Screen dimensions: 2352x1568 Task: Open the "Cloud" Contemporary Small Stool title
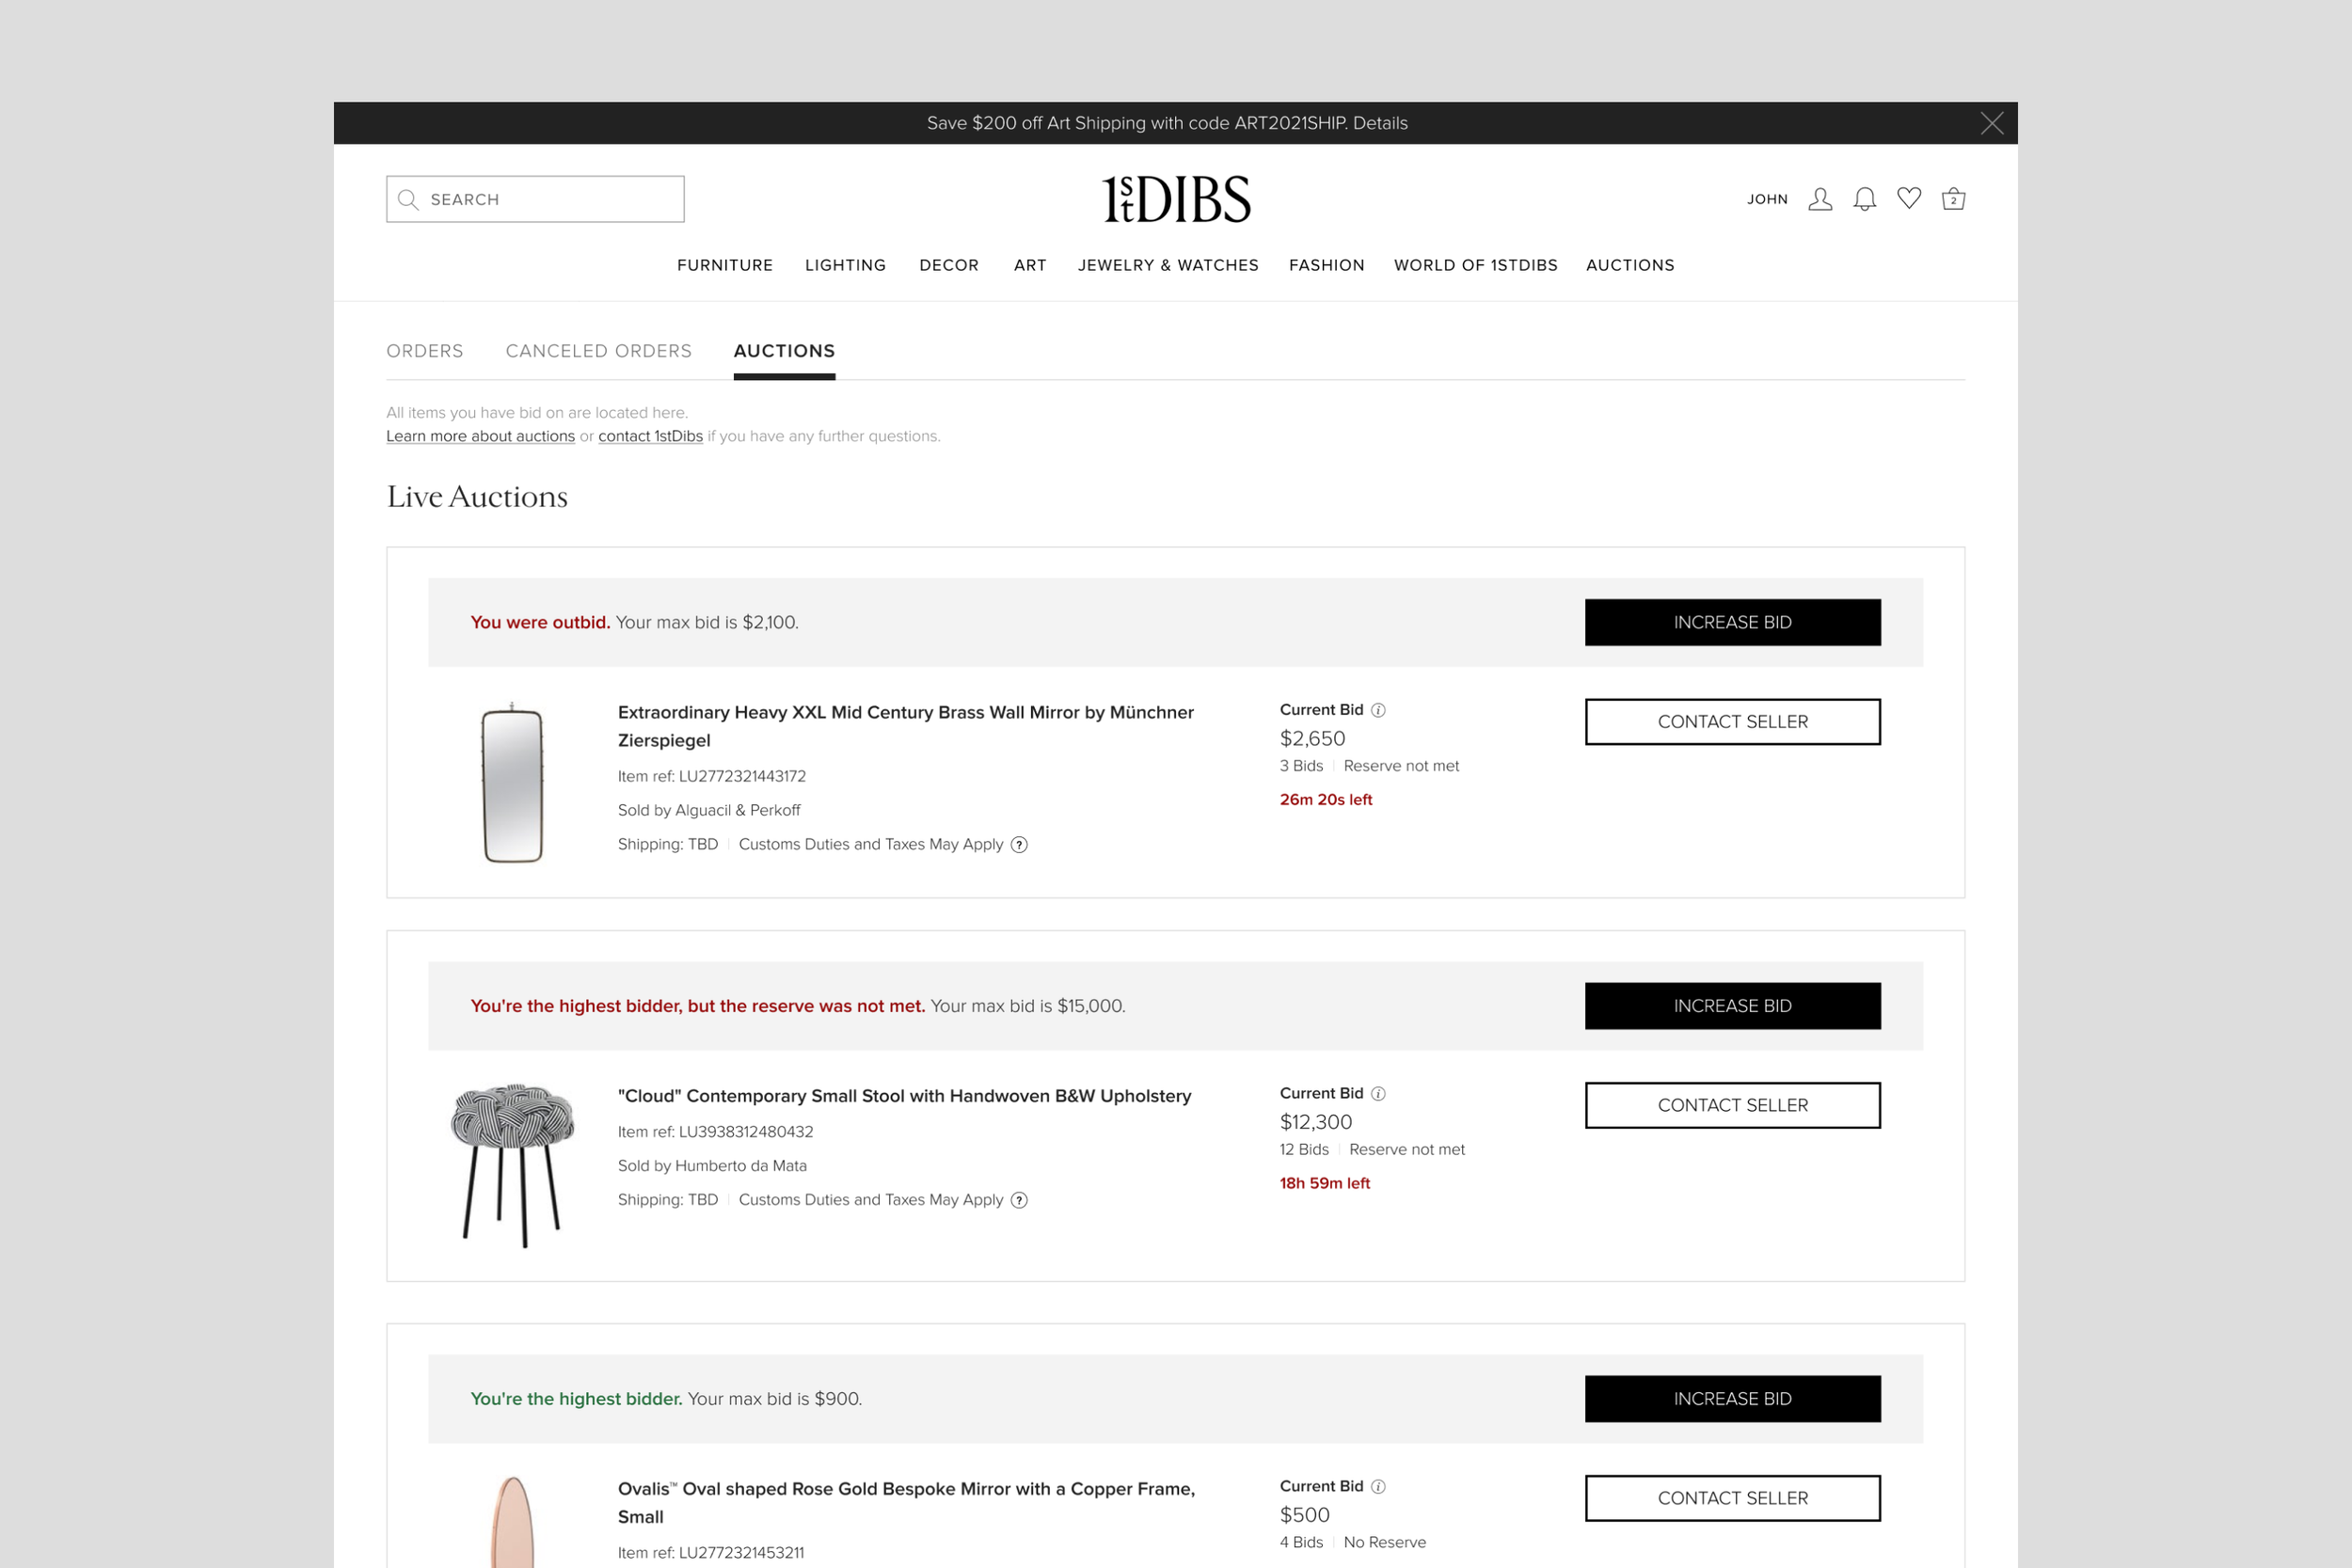click(904, 1096)
